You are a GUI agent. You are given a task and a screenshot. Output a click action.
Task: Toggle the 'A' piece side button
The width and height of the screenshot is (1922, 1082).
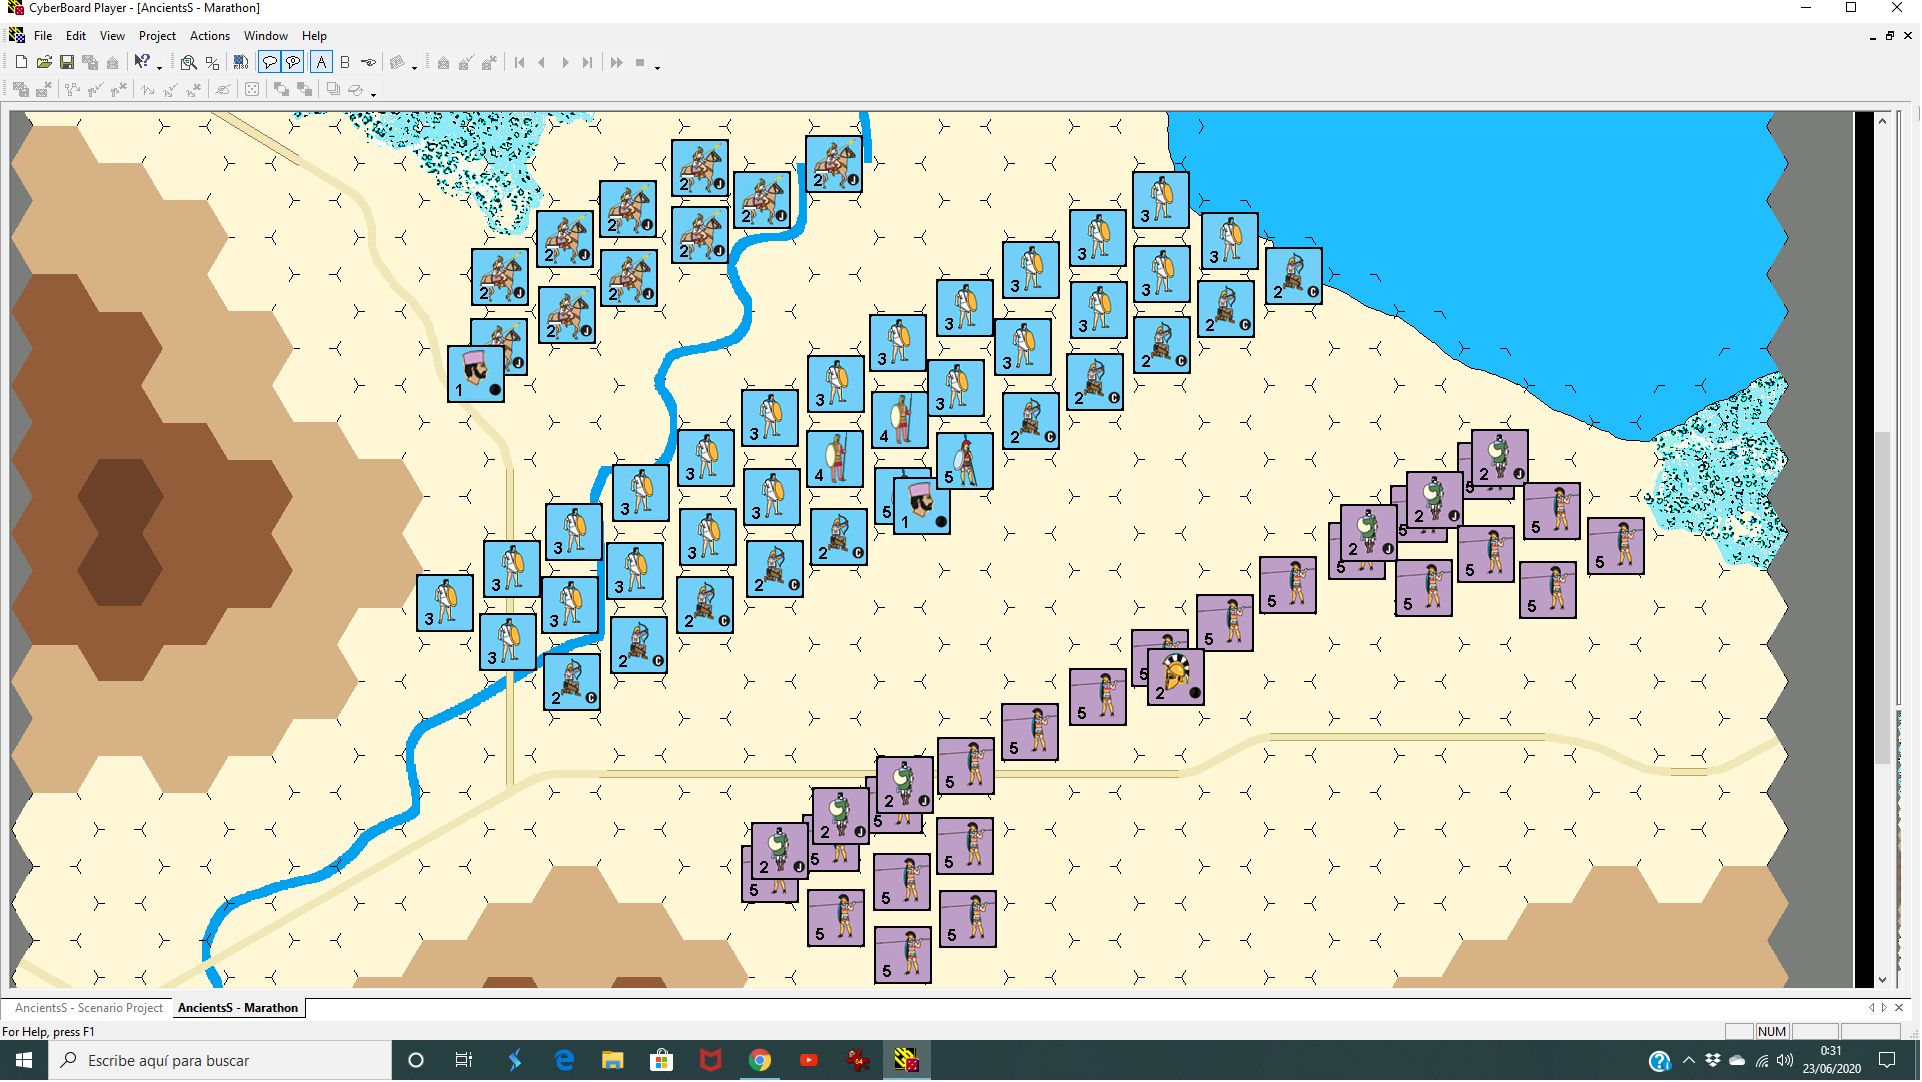click(x=321, y=62)
